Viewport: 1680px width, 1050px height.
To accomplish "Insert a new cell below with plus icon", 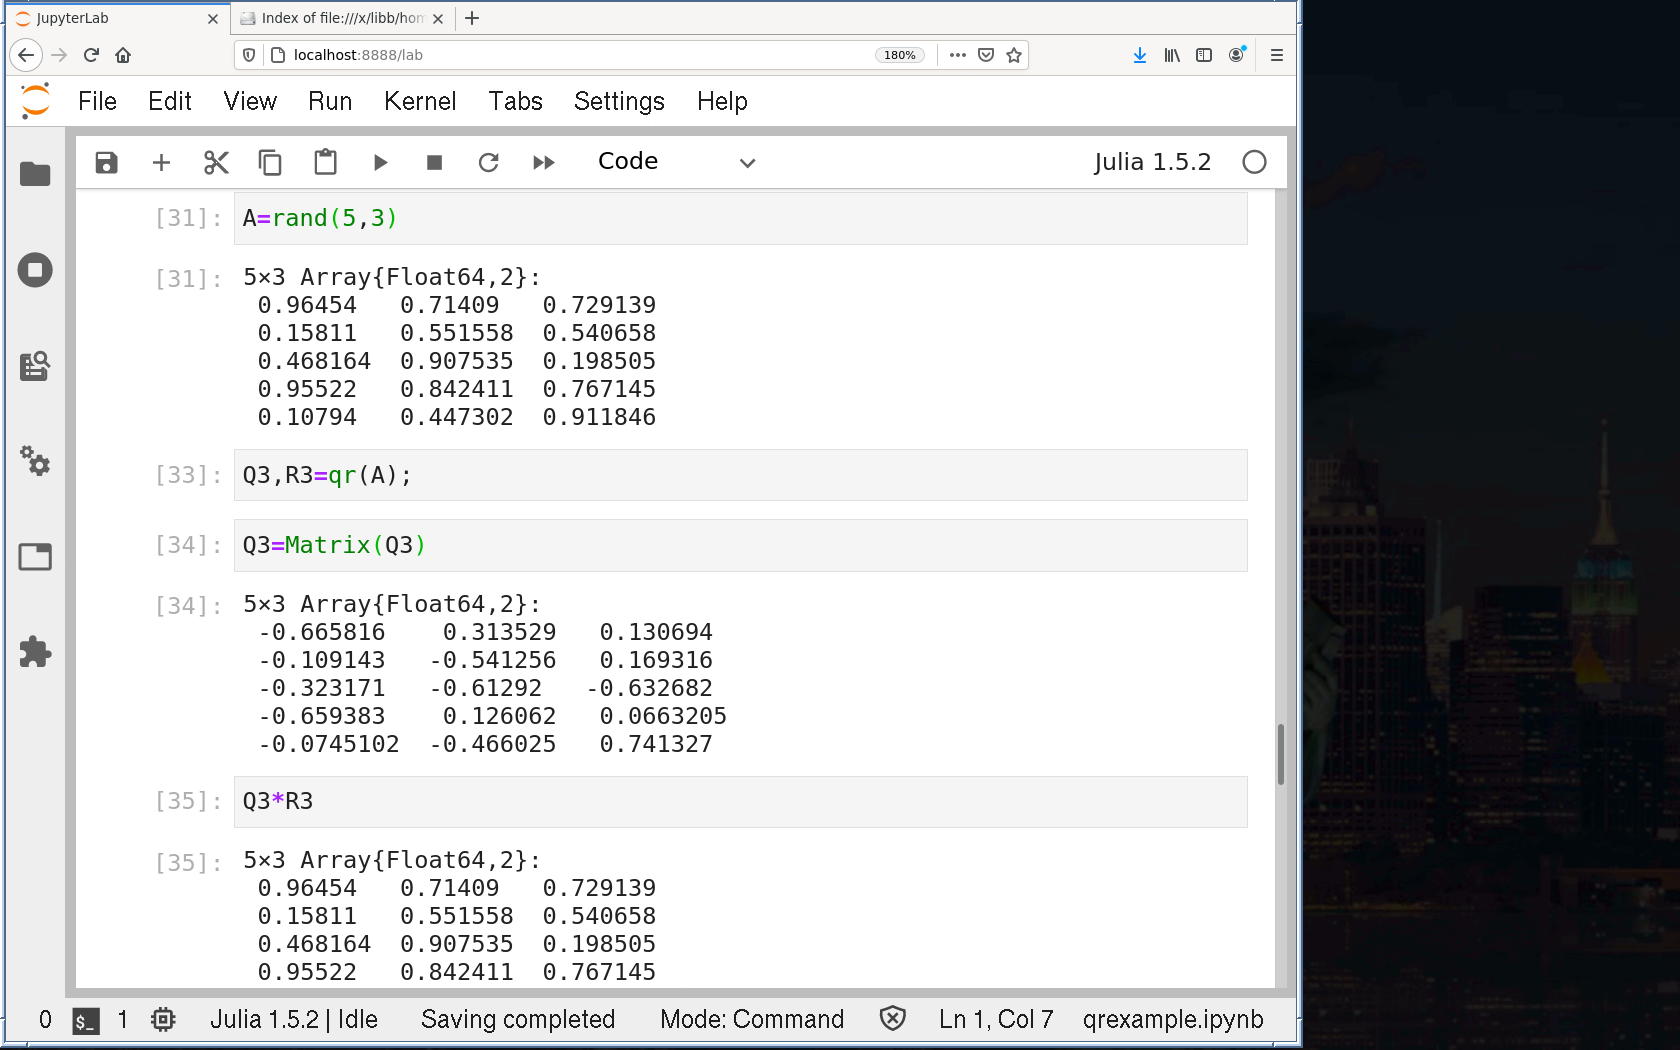I will click(x=161, y=162).
